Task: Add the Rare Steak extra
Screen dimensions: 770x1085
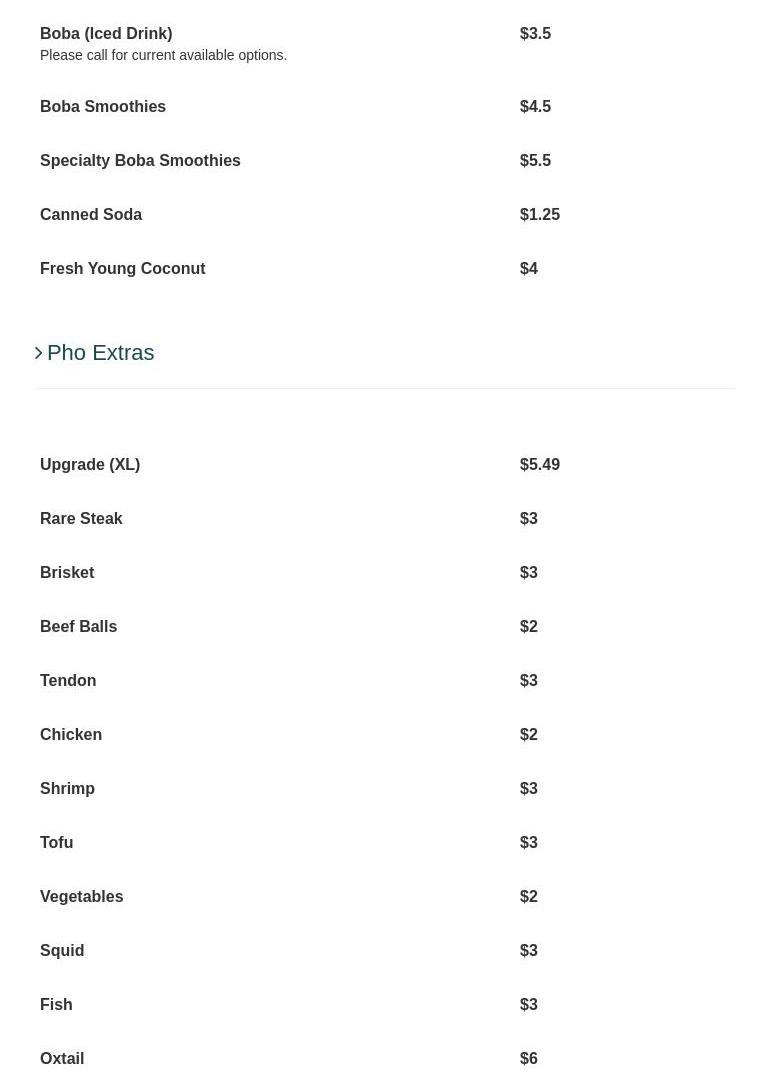Action: pos(81,519)
